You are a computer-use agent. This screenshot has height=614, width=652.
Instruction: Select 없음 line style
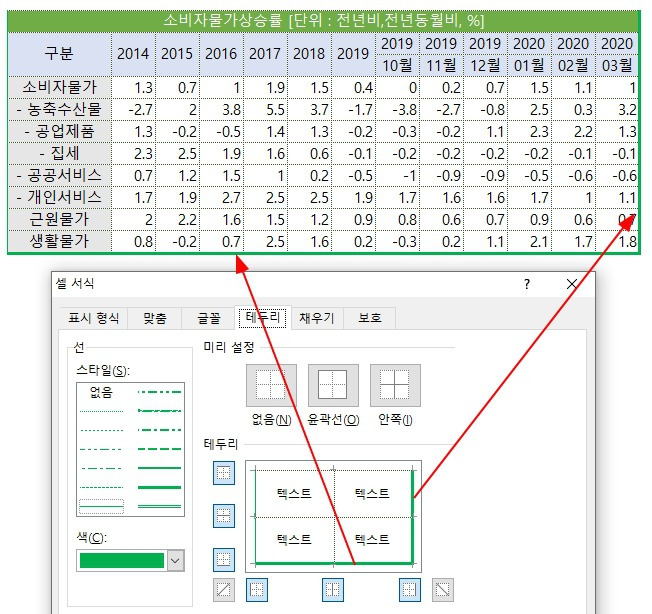pos(101,392)
